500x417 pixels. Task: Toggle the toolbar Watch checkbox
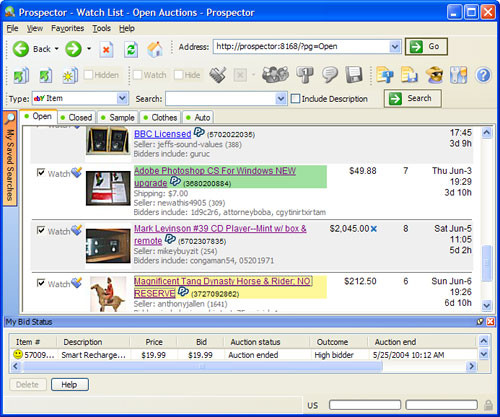pos(137,75)
